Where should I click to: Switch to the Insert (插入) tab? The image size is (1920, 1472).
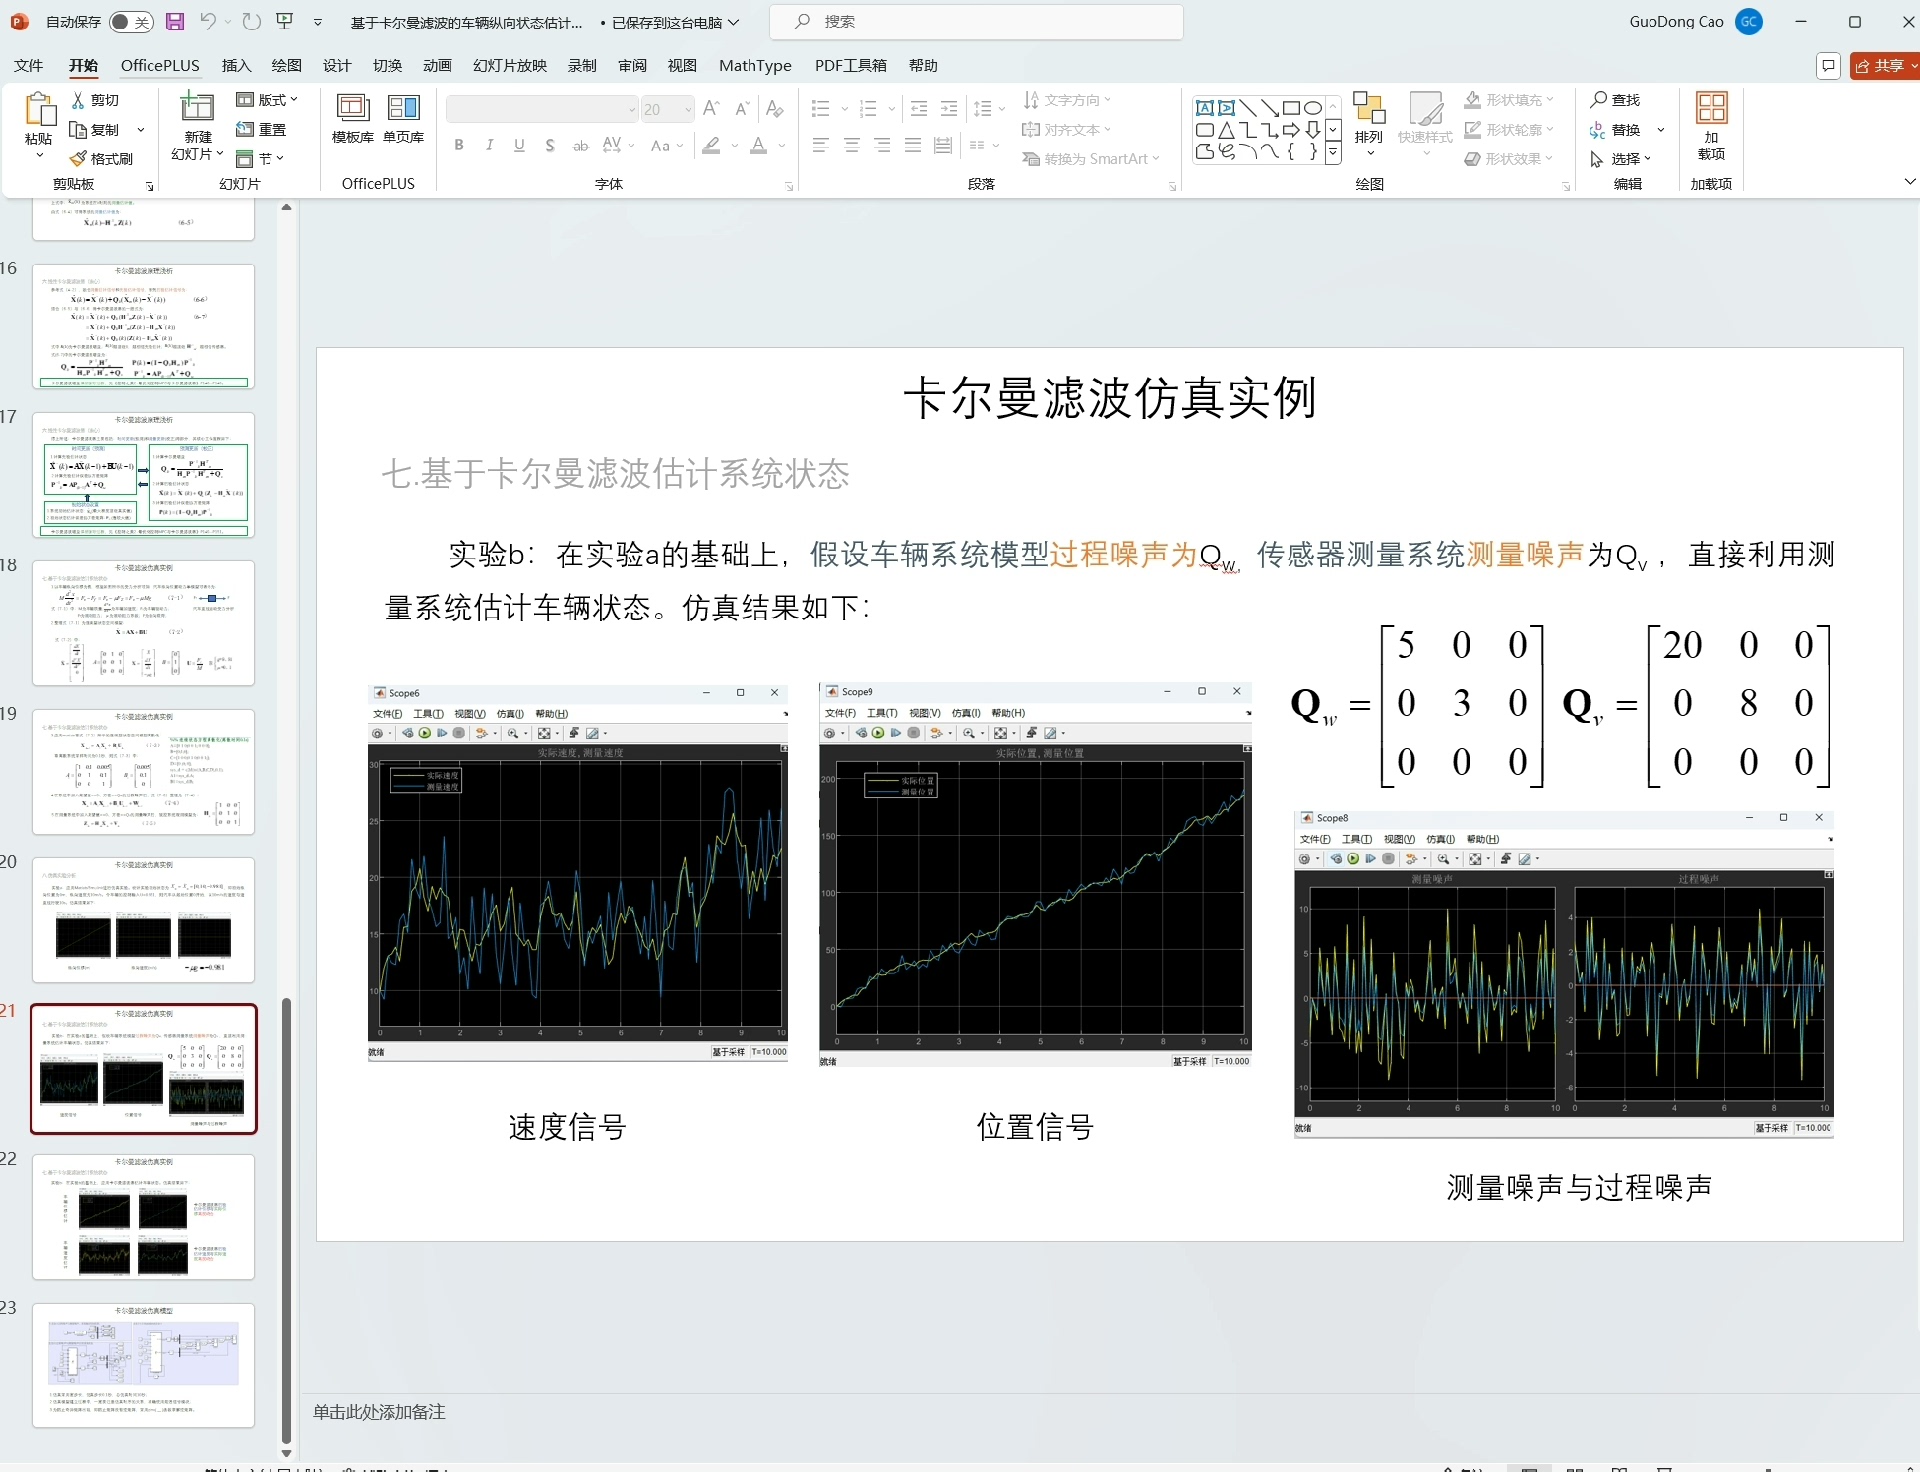(x=236, y=65)
